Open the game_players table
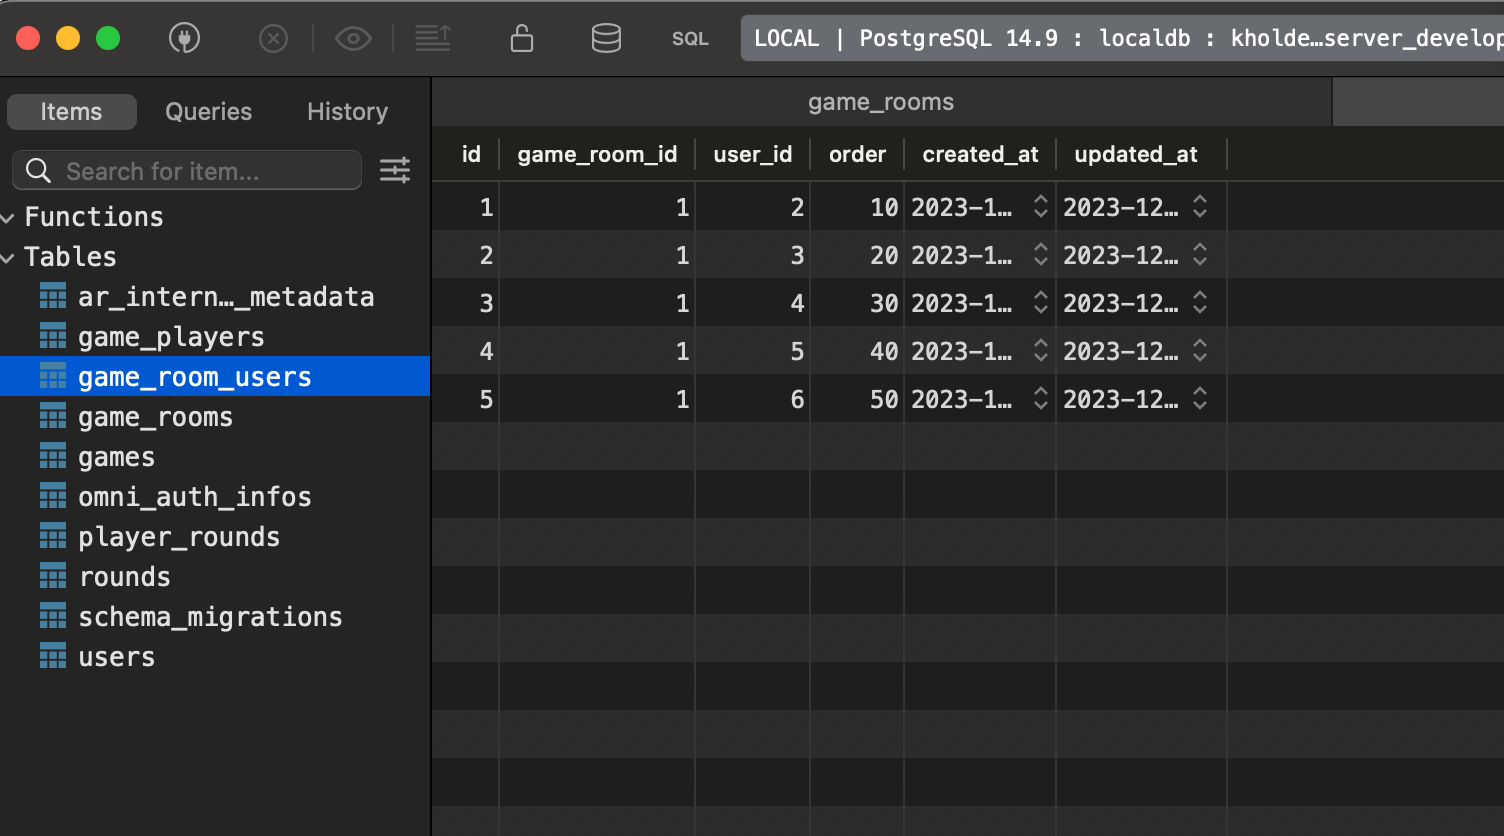The height and width of the screenshot is (836, 1504). click(171, 337)
